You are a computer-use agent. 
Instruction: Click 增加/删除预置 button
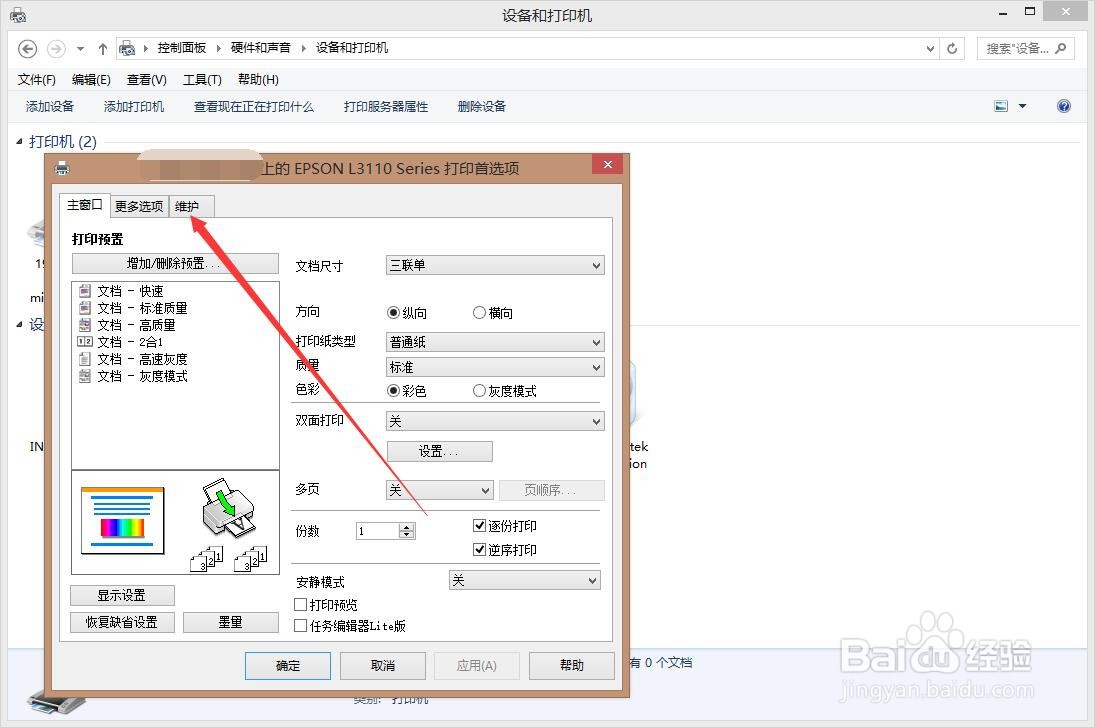175,263
